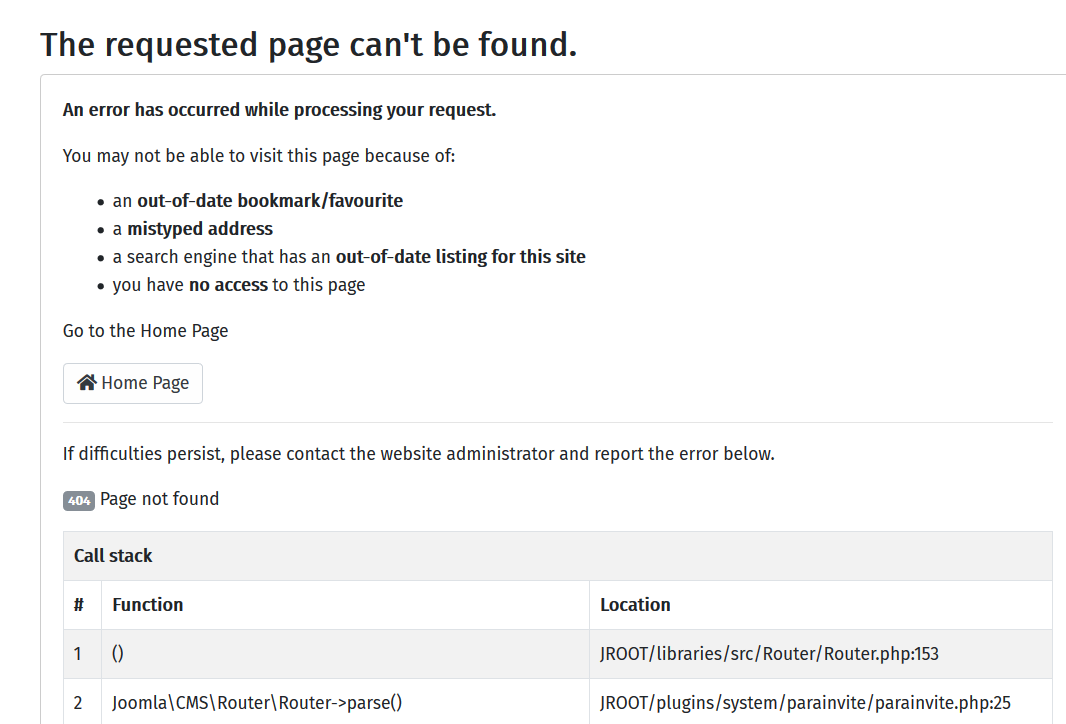
Task: Click the 'If difficulties persist' paragraph
Action: coord(419,454)
